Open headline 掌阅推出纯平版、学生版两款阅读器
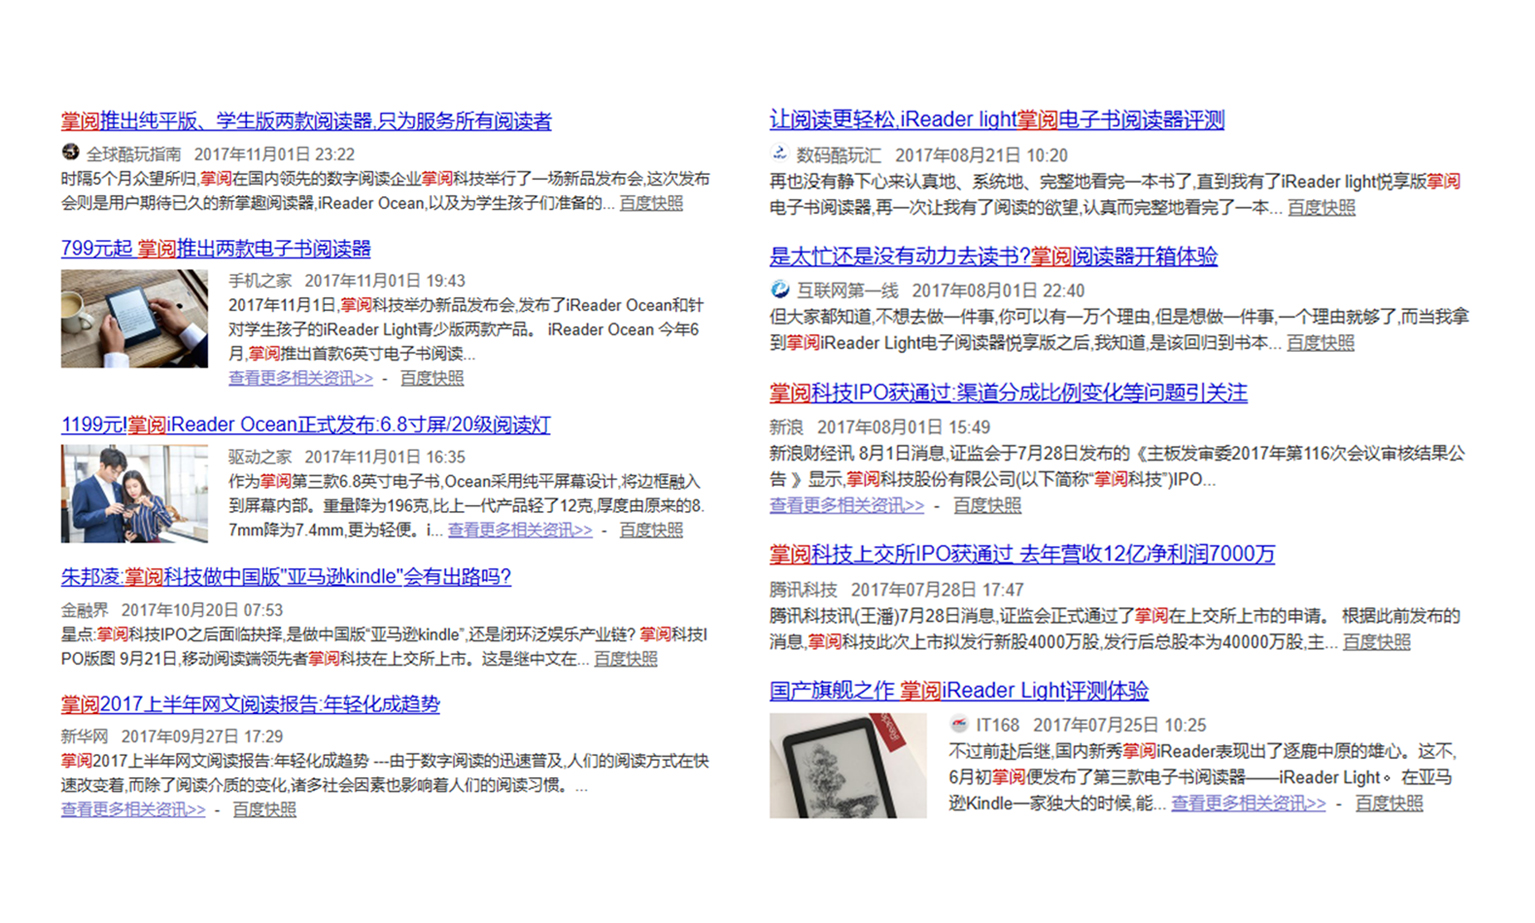The width and height of the screenshot is (1535, 923). tap(306, 121)
